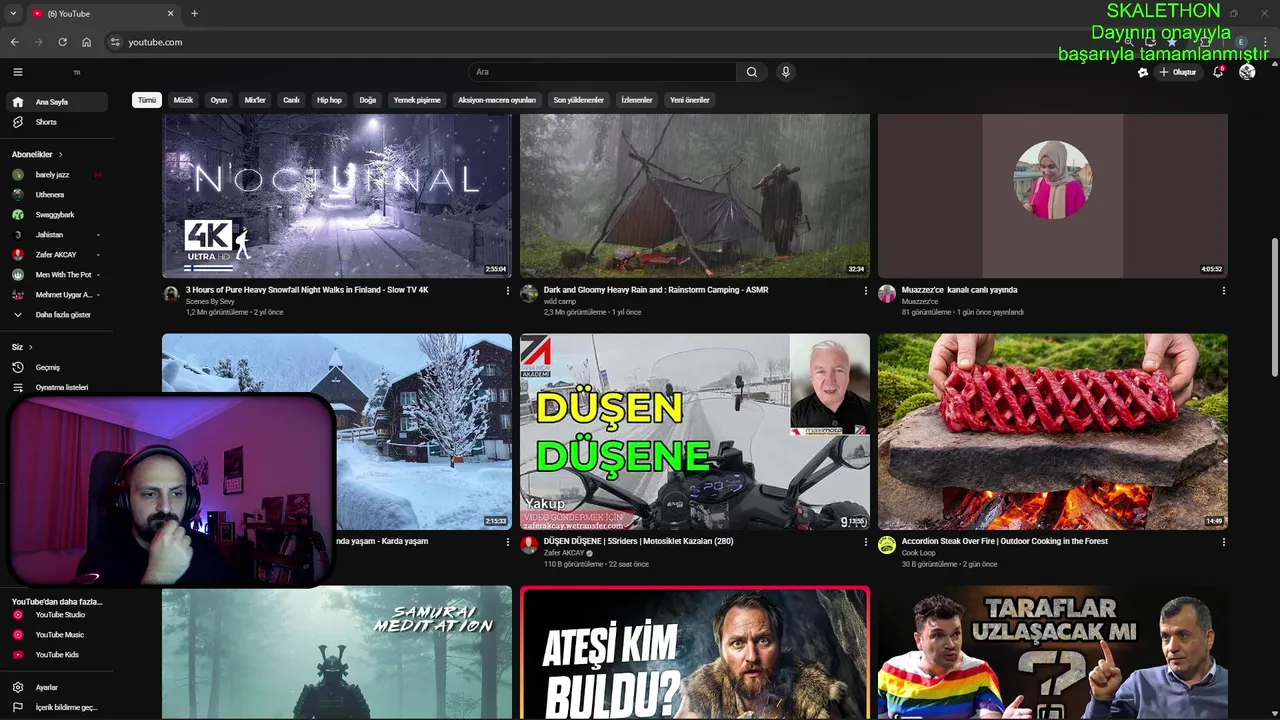This screenshot has width=1280, height=720.
Task: Open Zafer AKCAY avatar under DÜŞEN video
Action: [529, 545]
